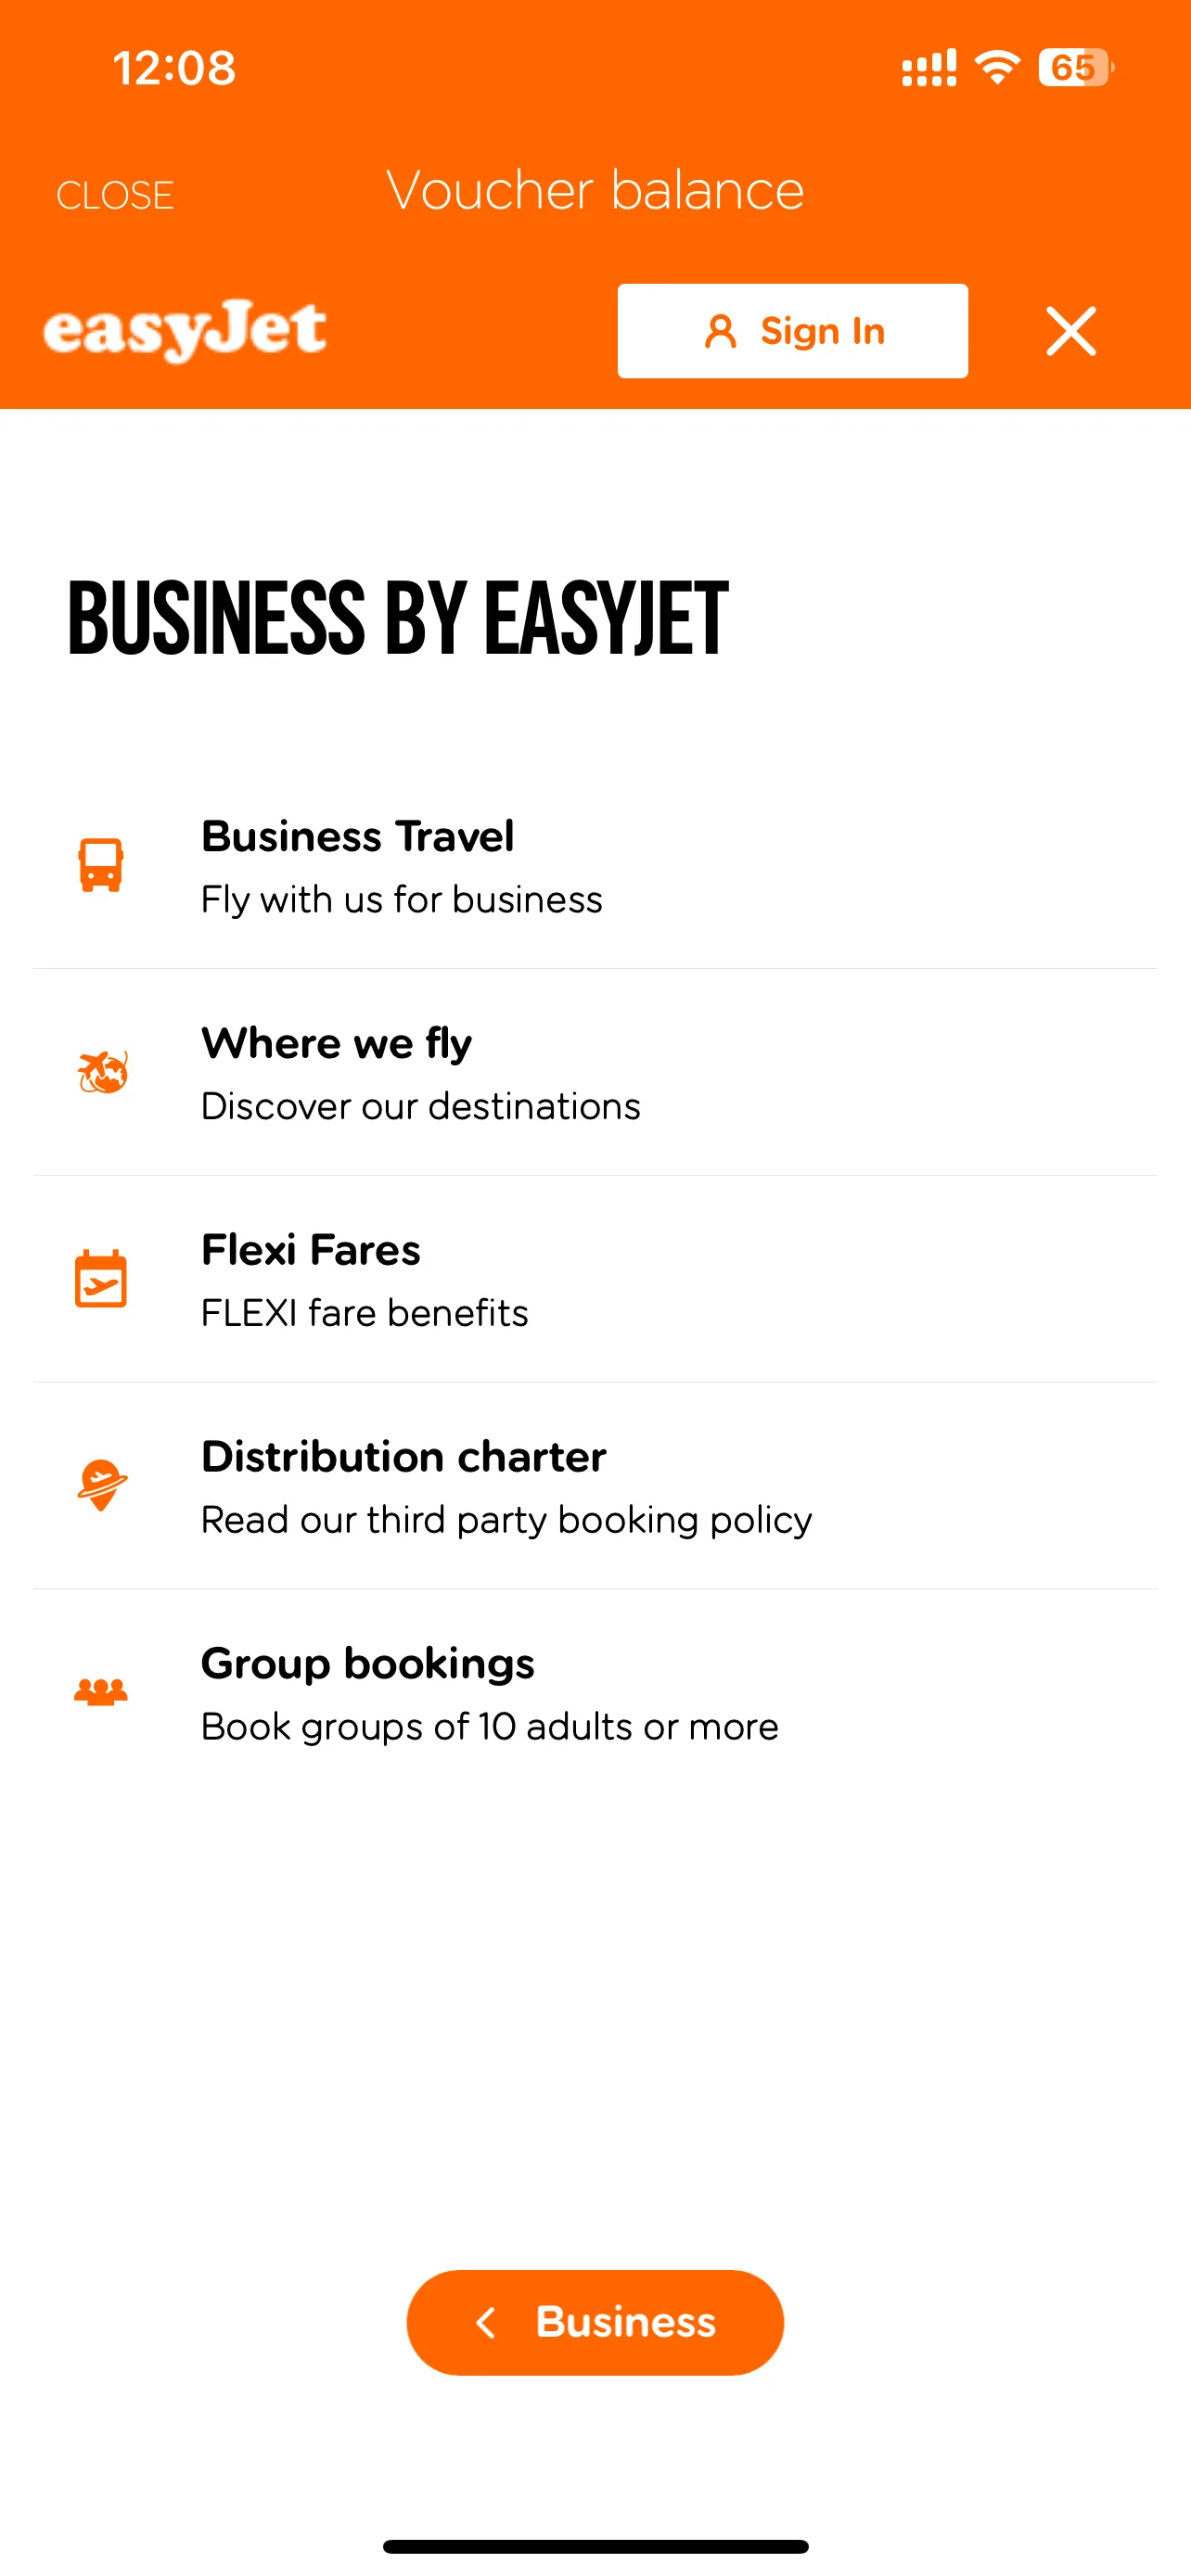Tap the CLOSE text button
The image size is (1191, 2576).
click(115, 195)
